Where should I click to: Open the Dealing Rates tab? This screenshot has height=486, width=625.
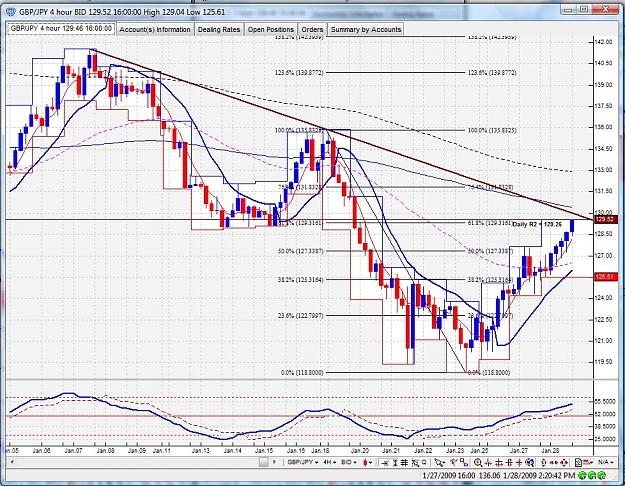click(x=219, y=30)
